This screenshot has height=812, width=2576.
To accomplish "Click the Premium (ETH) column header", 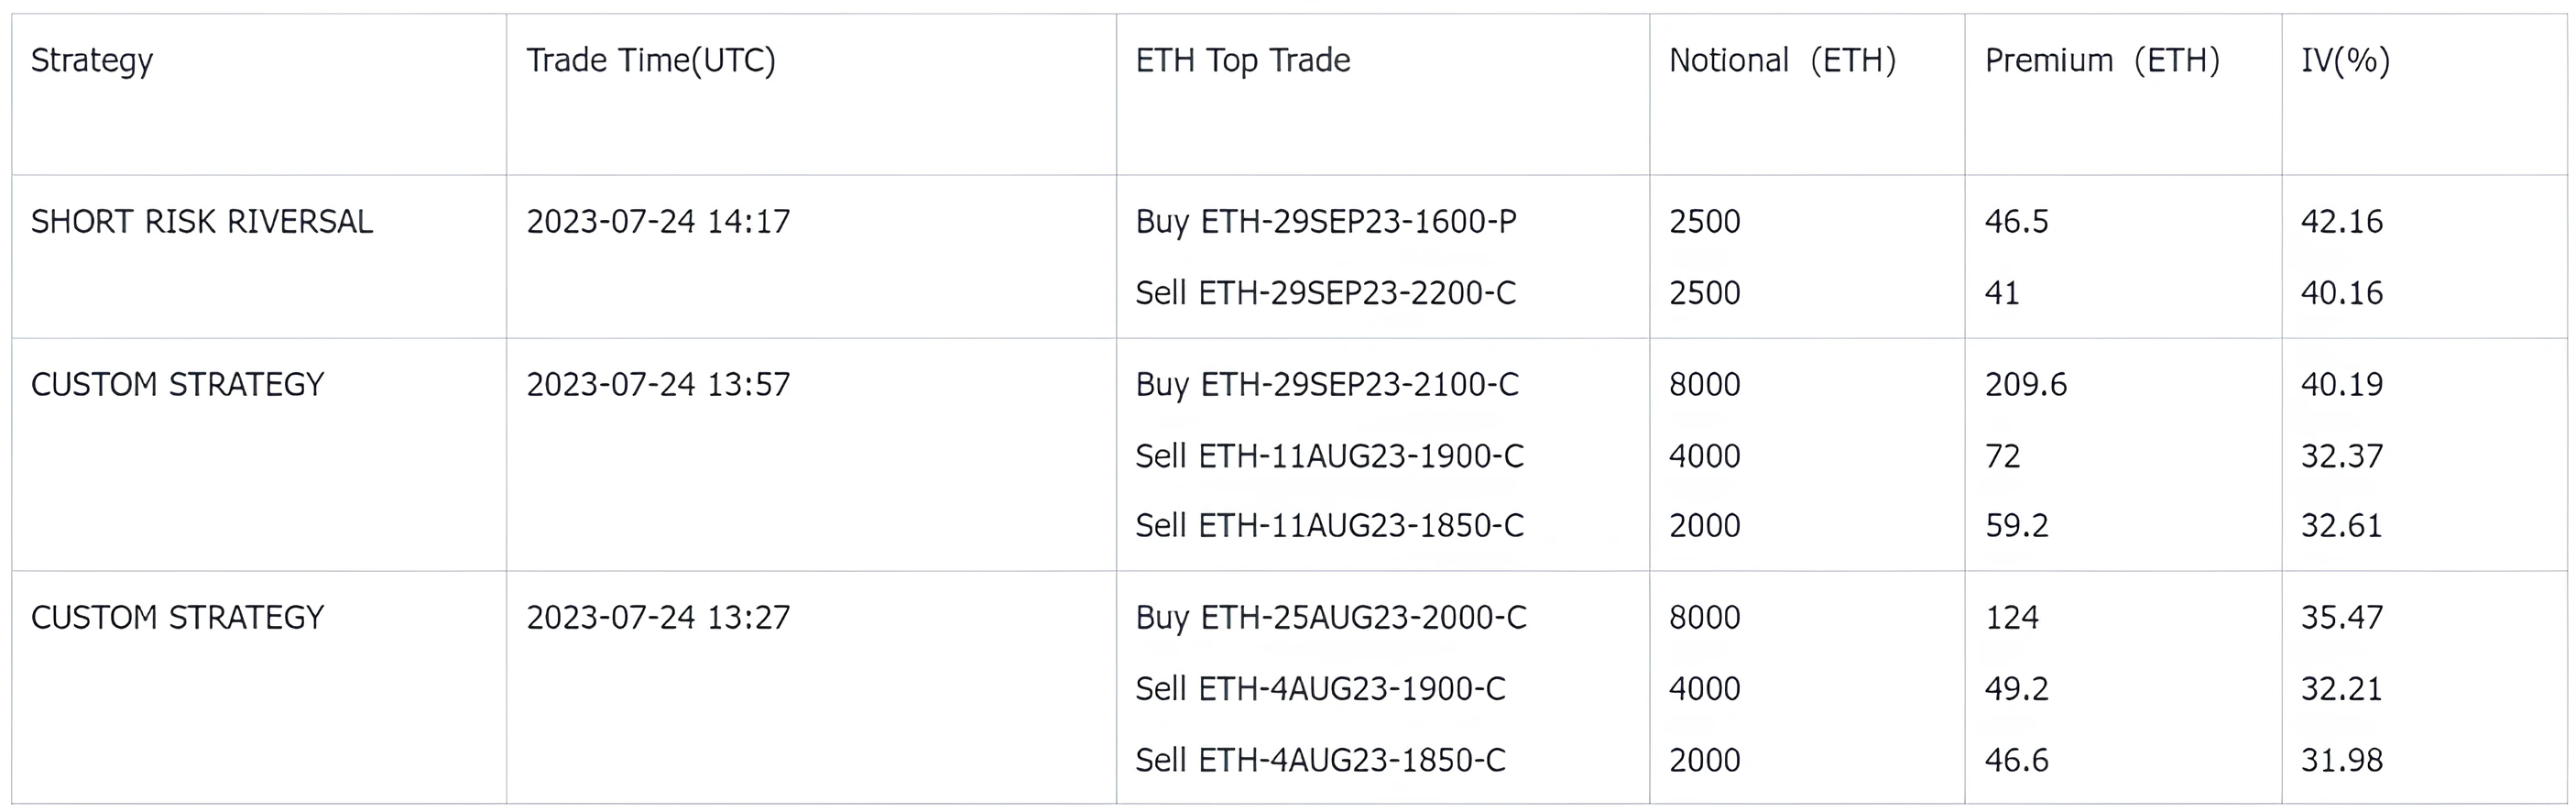I will click(2102, 61).
